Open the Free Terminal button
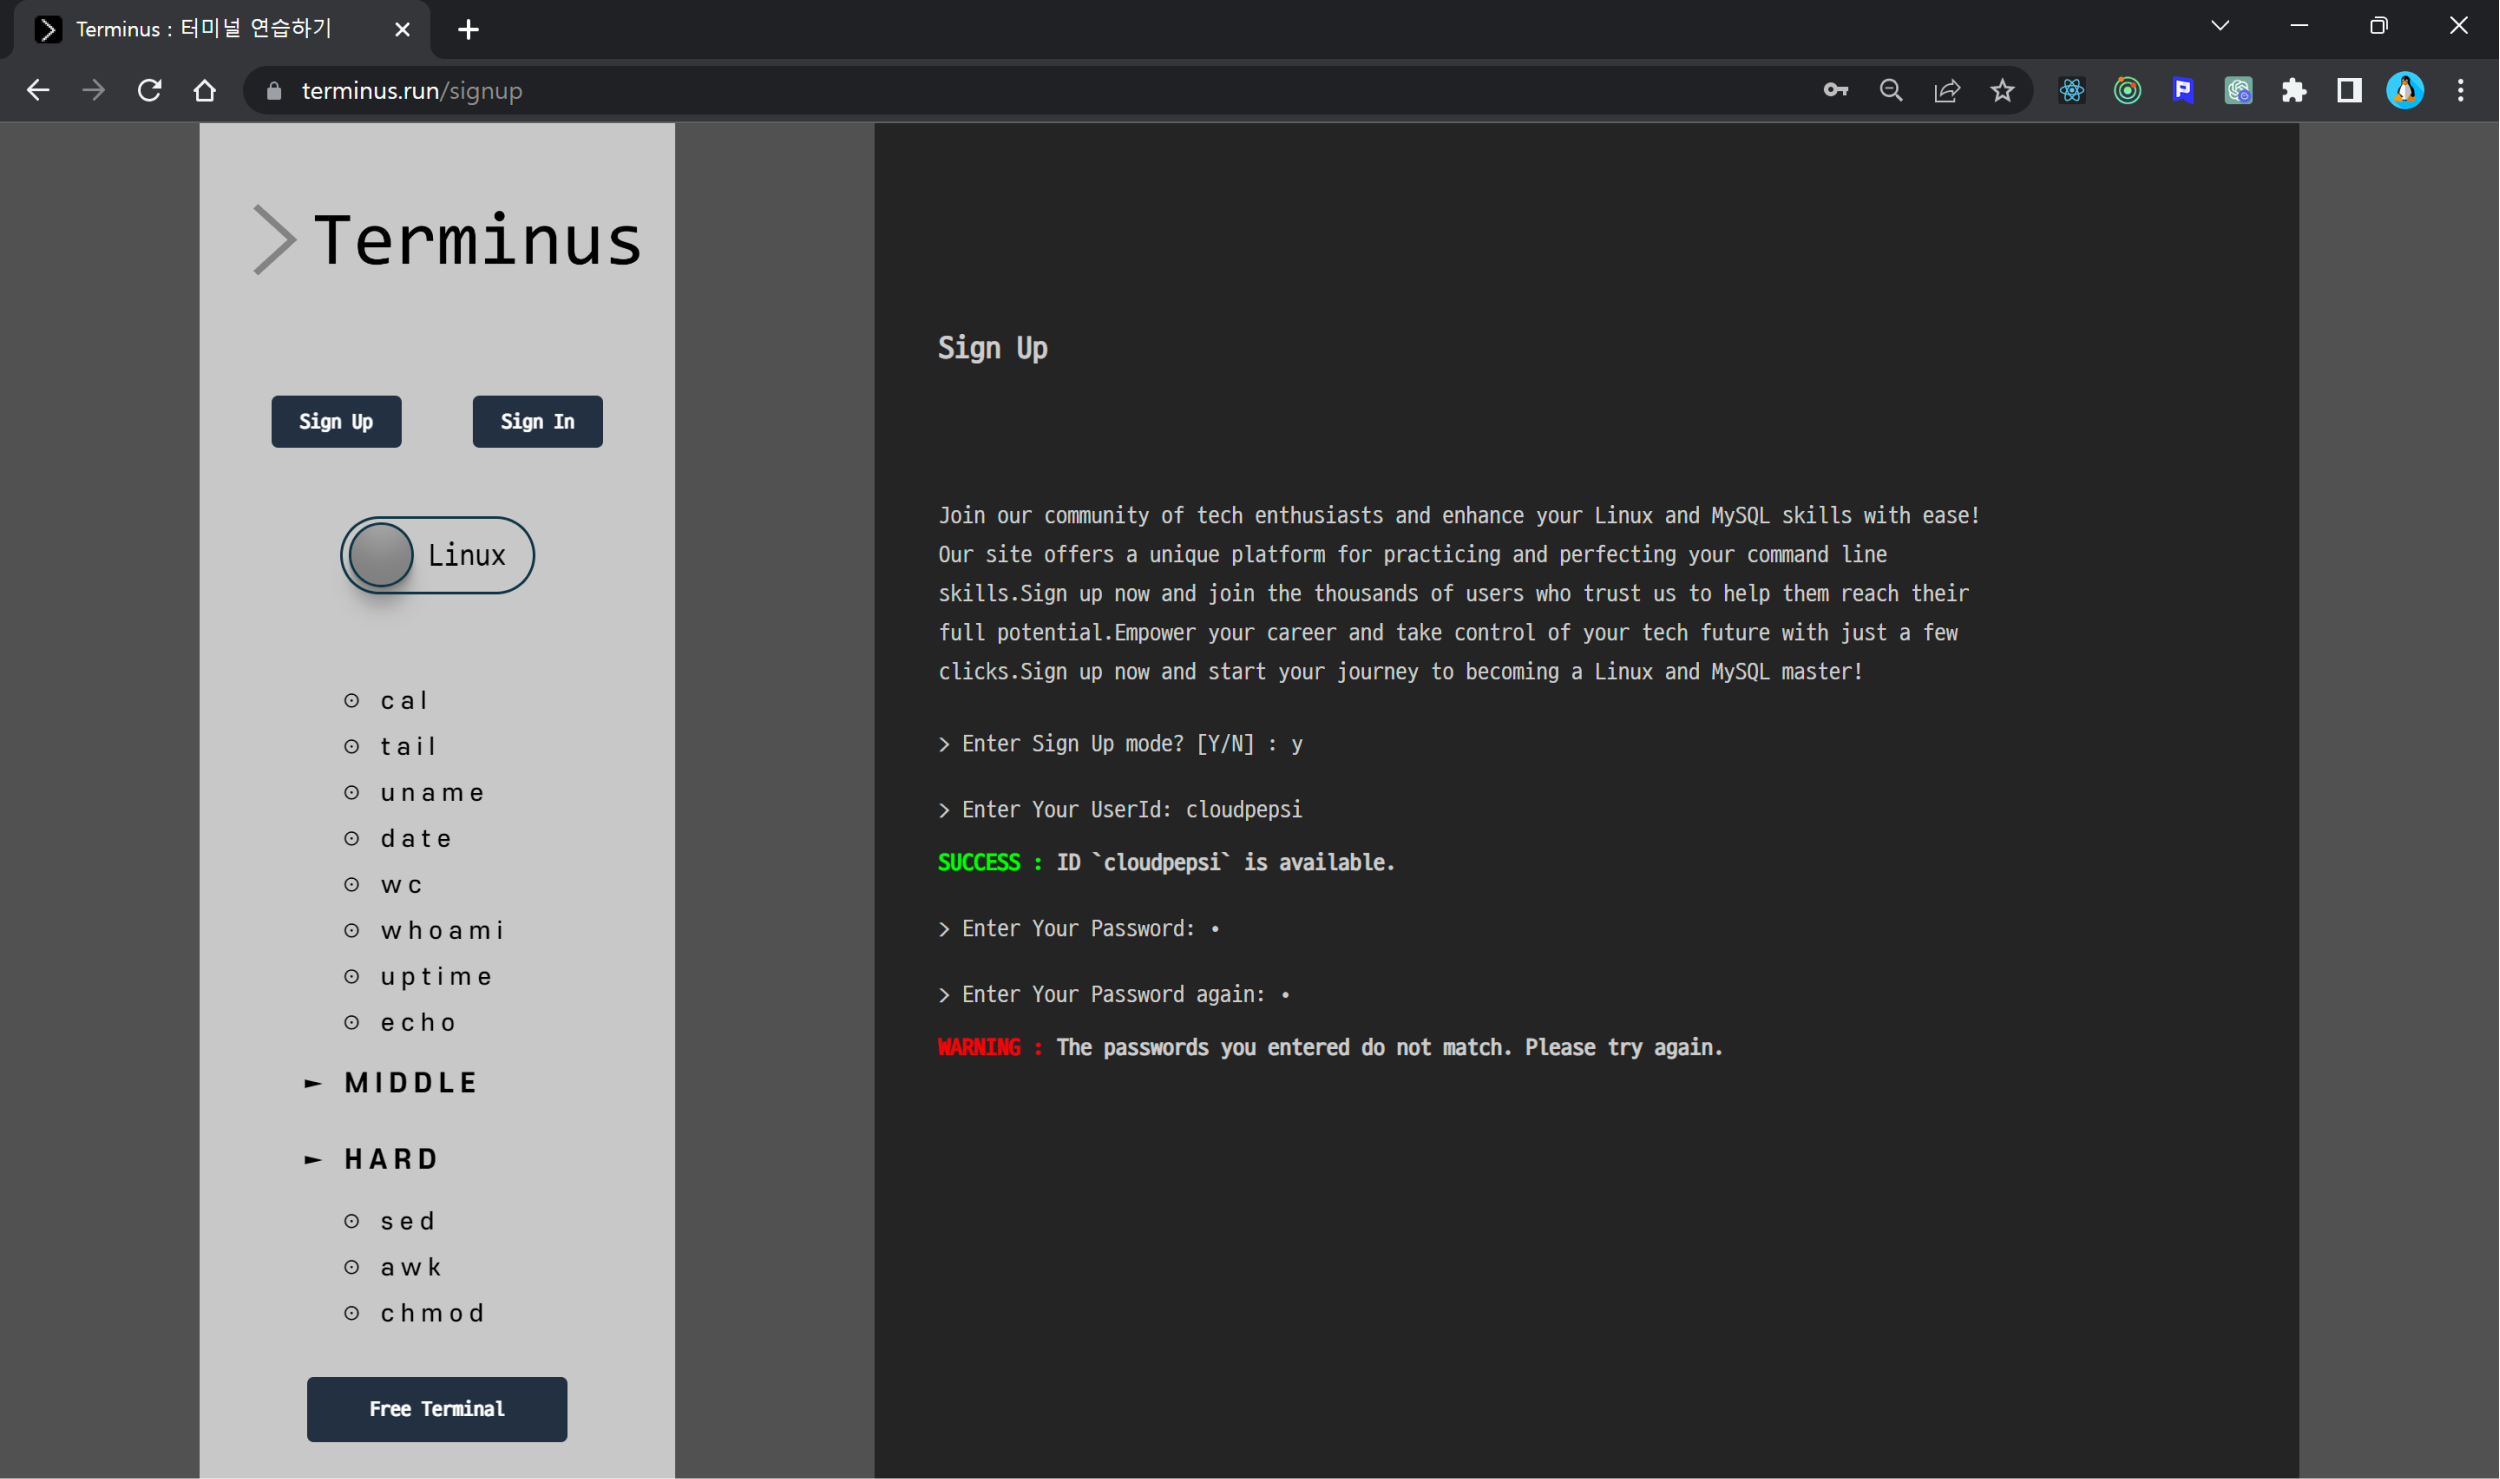The image size is (2500, 1479). 437,1409
